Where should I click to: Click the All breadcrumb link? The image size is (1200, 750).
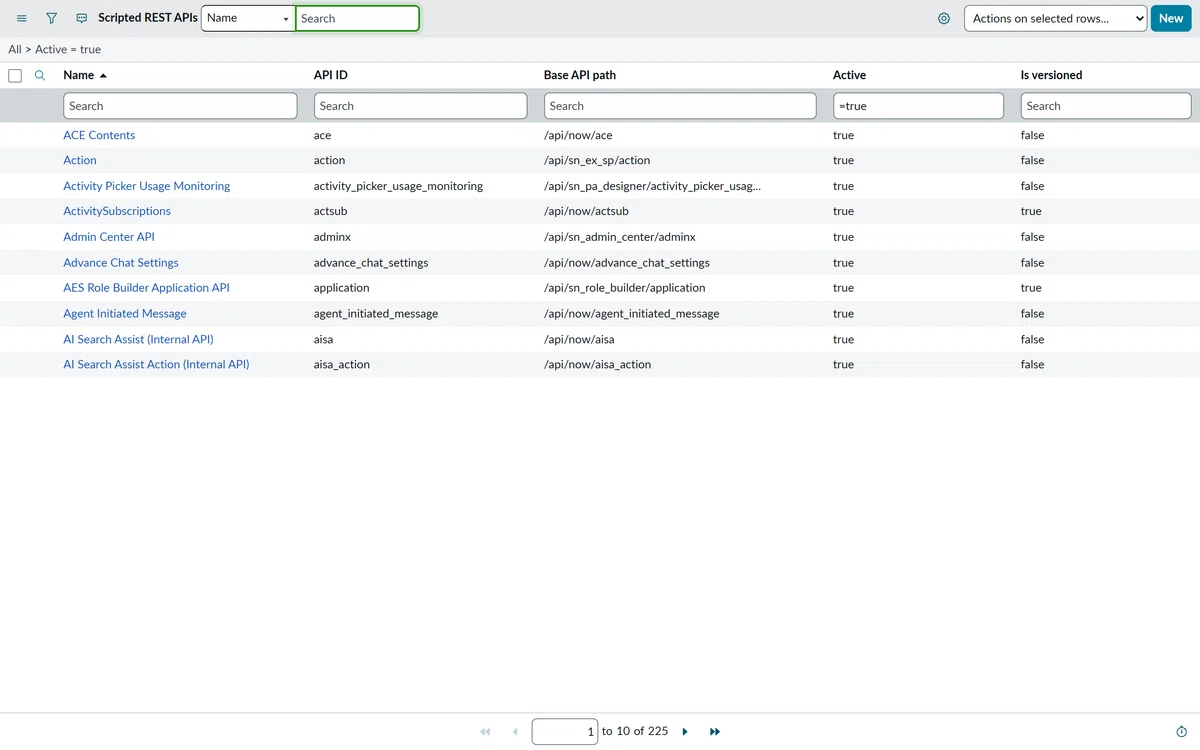[x=15, y=49]
